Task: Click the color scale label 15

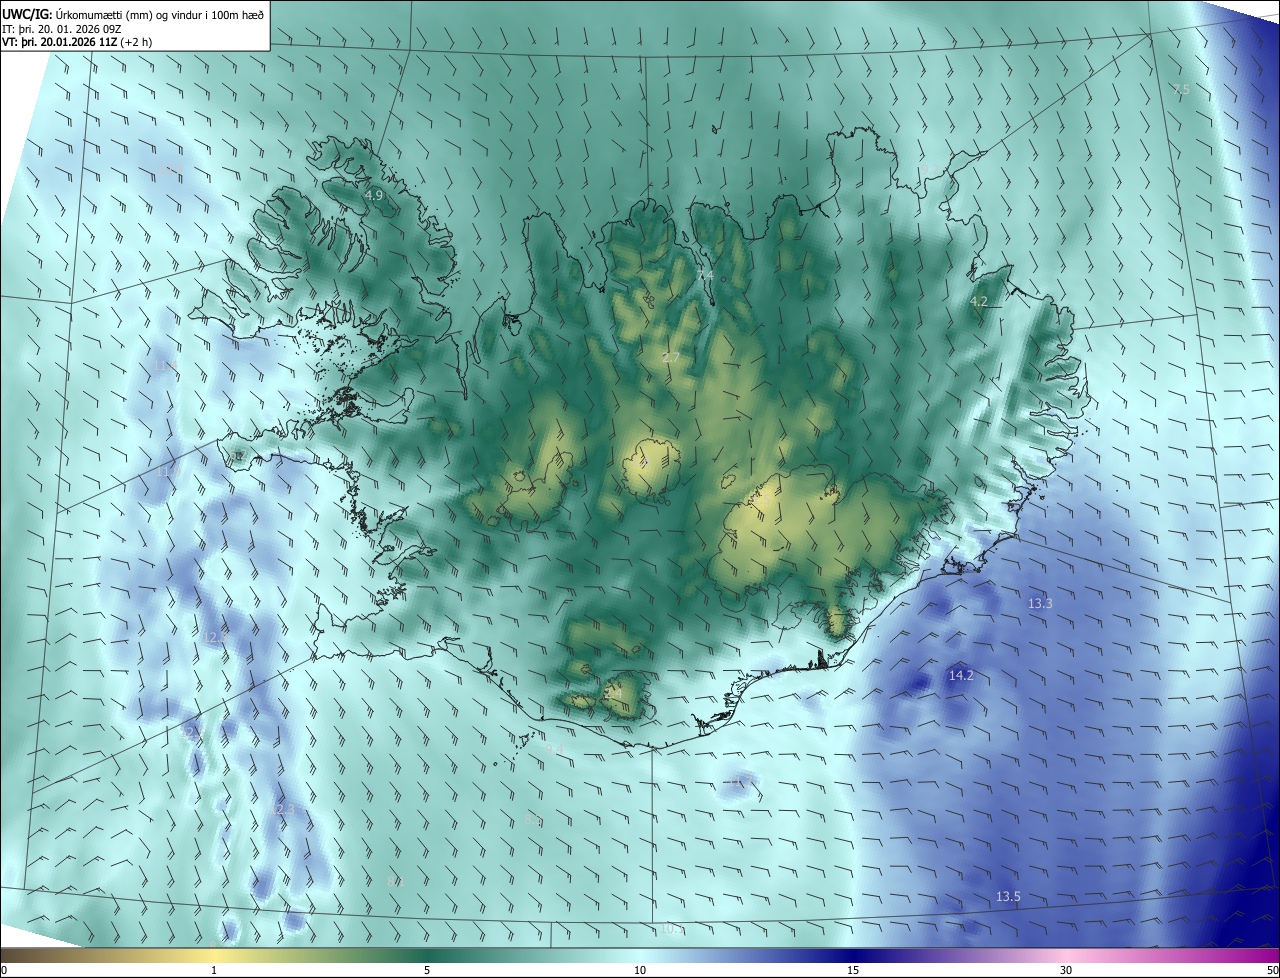Action: [853, 971]
